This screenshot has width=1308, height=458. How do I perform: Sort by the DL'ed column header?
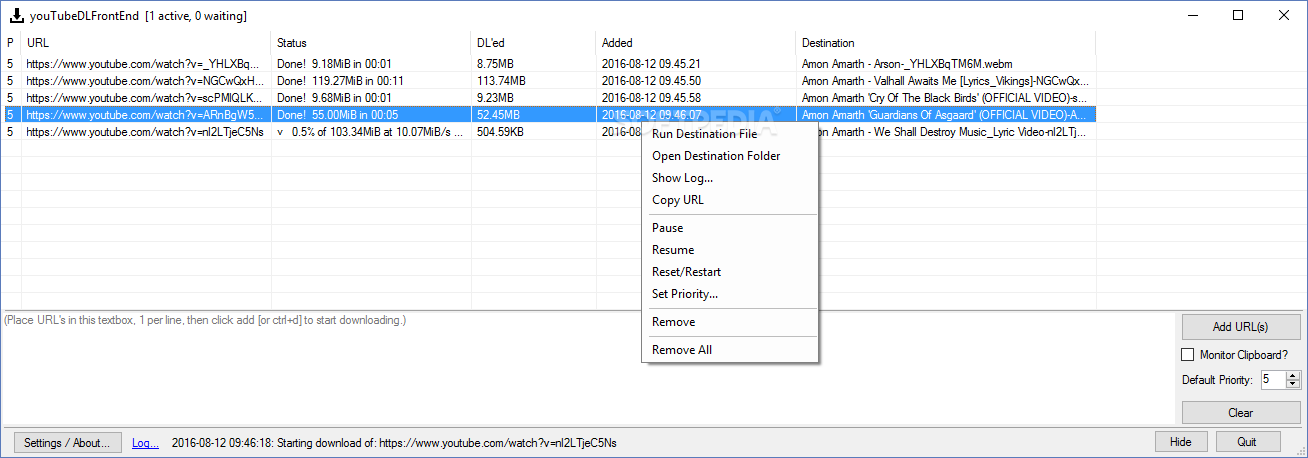click(534, 43)
